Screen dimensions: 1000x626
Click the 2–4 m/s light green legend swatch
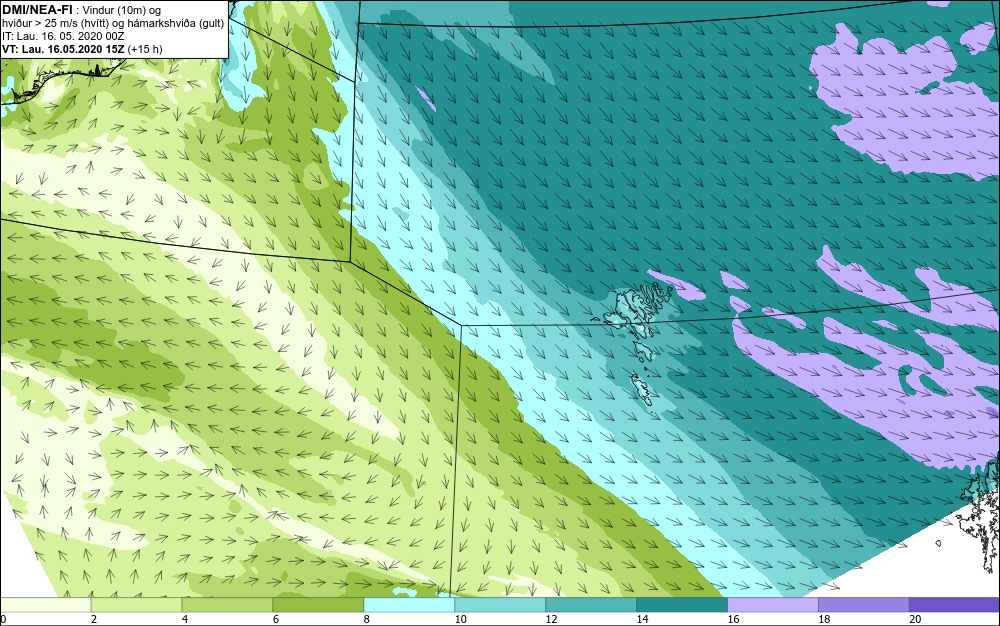point(136,604)
